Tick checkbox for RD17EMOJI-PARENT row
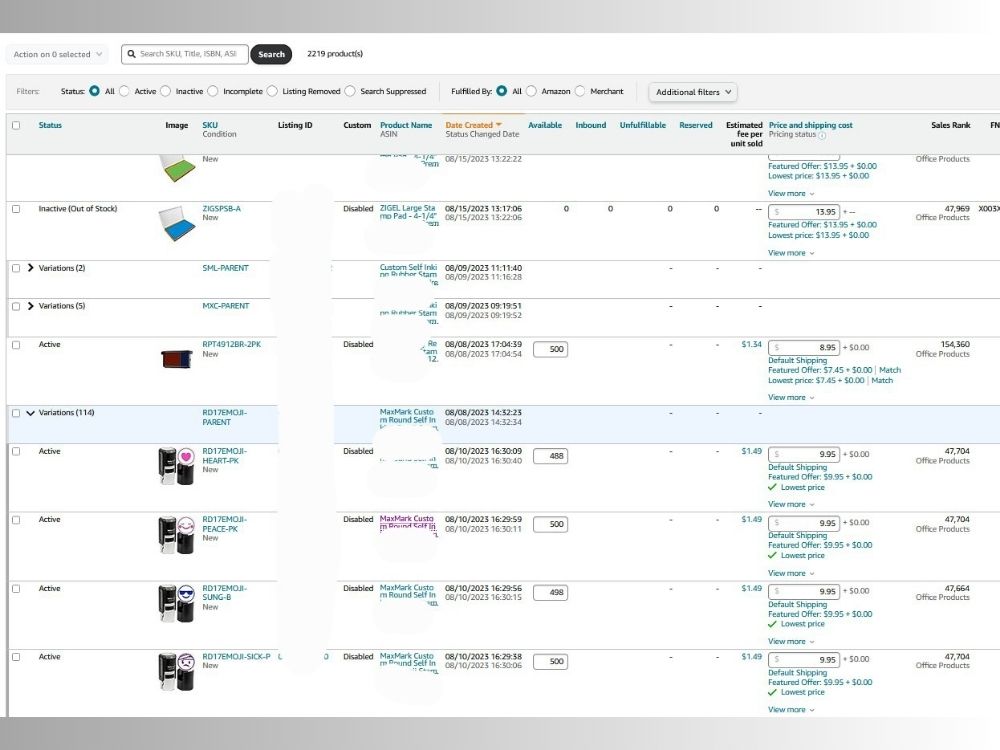This screenshot has height=750, width=1000. click(x=16, y=413)
